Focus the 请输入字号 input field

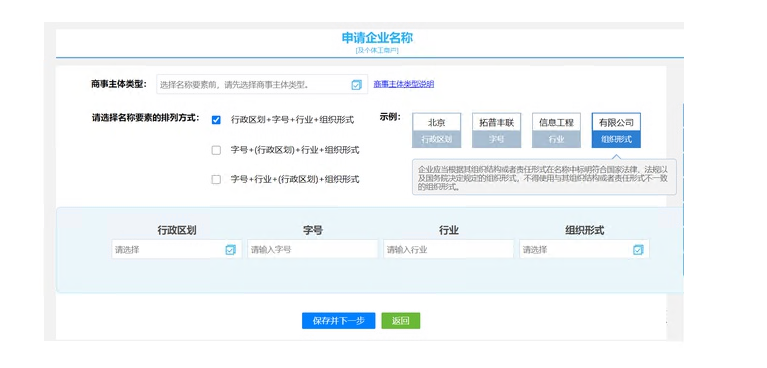(313, 250)
